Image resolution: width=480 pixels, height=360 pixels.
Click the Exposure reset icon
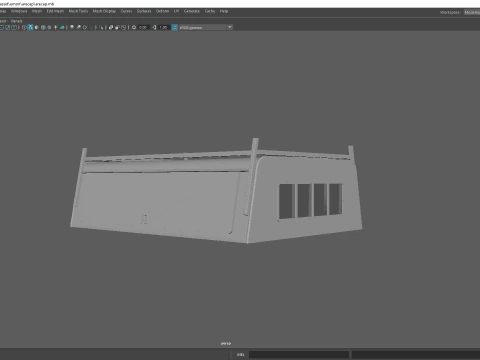click(x=134, y=27)
